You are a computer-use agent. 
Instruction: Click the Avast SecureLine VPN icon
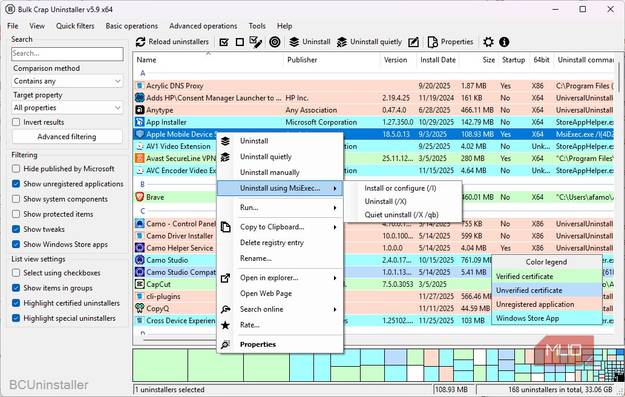(140, 158)
